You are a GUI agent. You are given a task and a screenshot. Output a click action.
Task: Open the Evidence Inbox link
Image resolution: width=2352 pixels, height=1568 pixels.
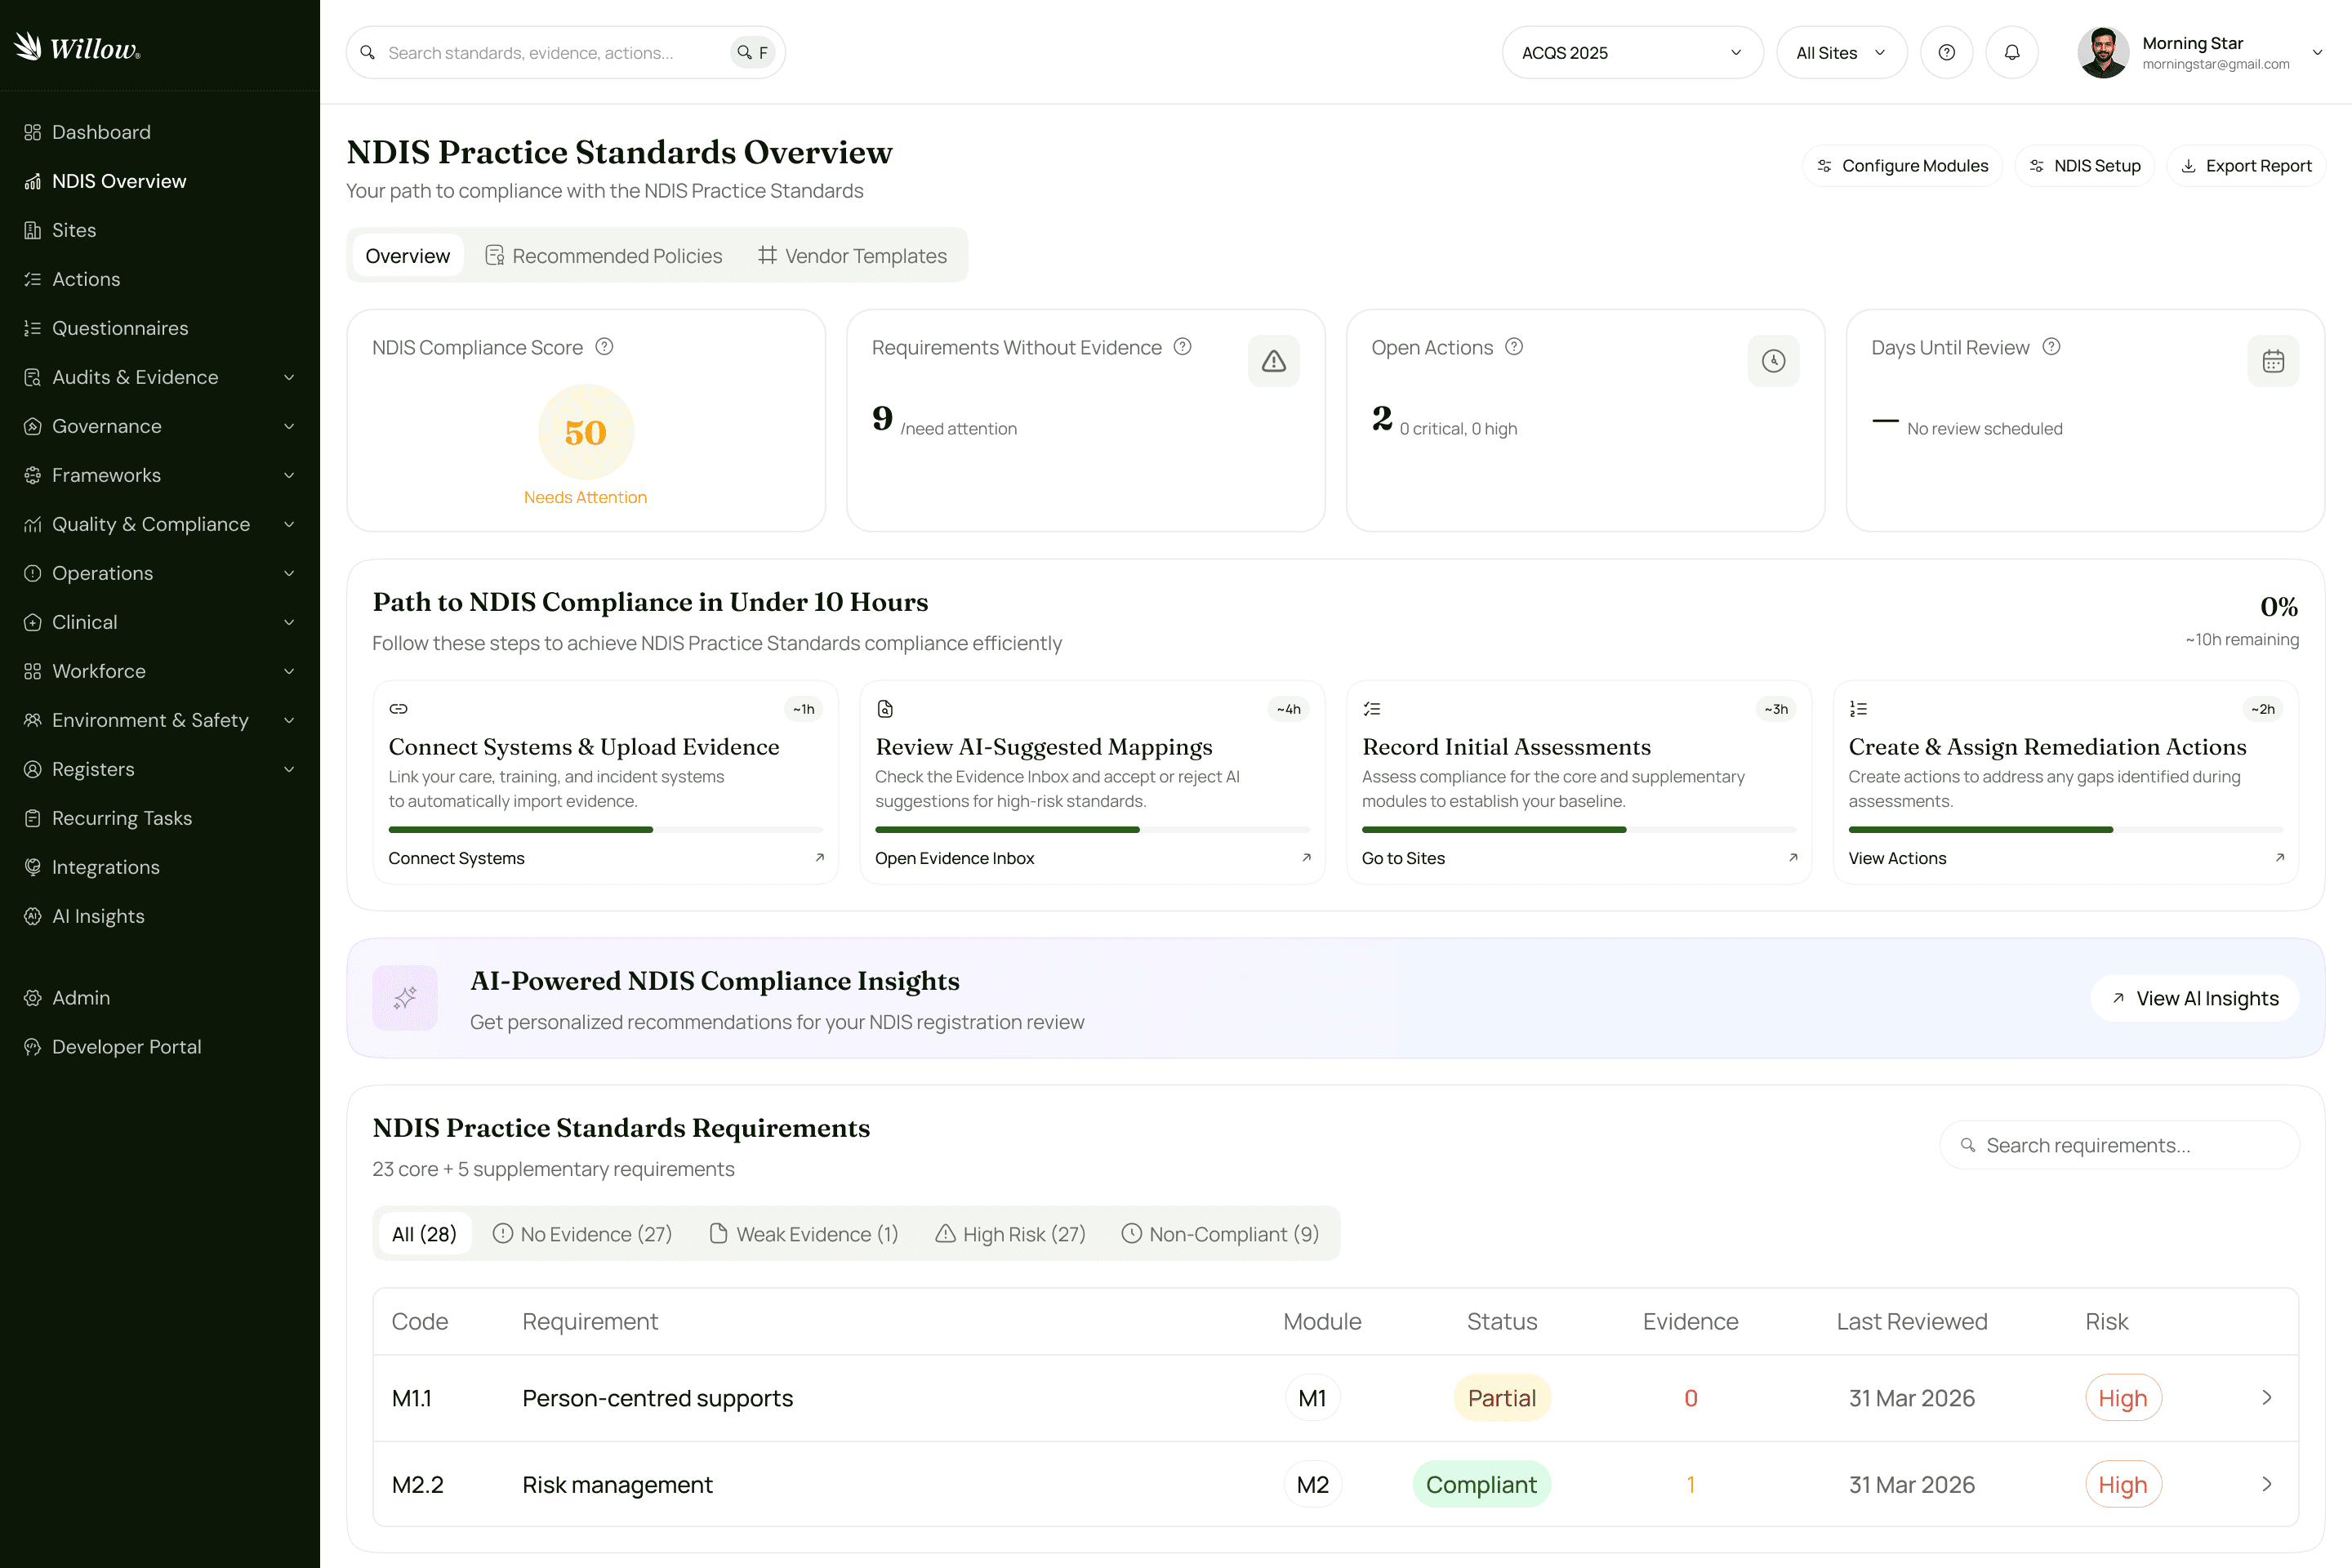click(x=955, y=858)
